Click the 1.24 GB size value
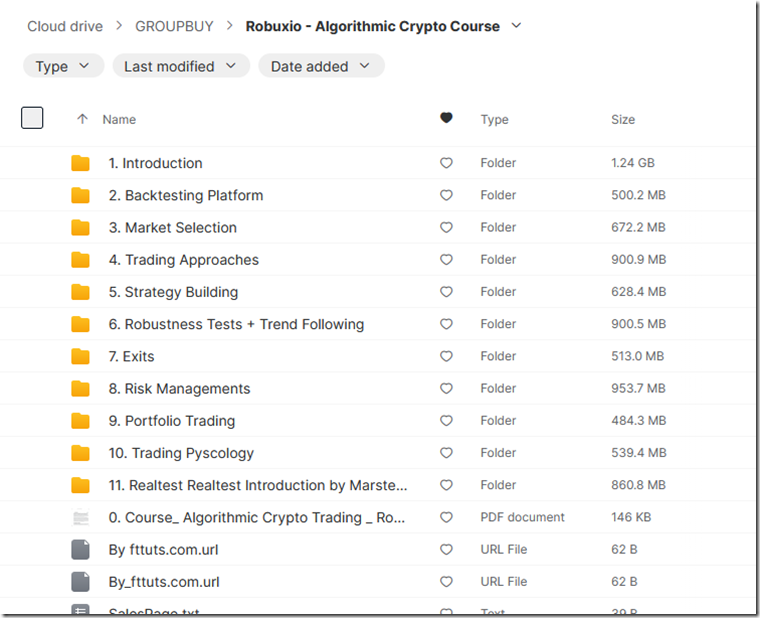The width and height of the screenshot is (760, 618). (633, 163)
